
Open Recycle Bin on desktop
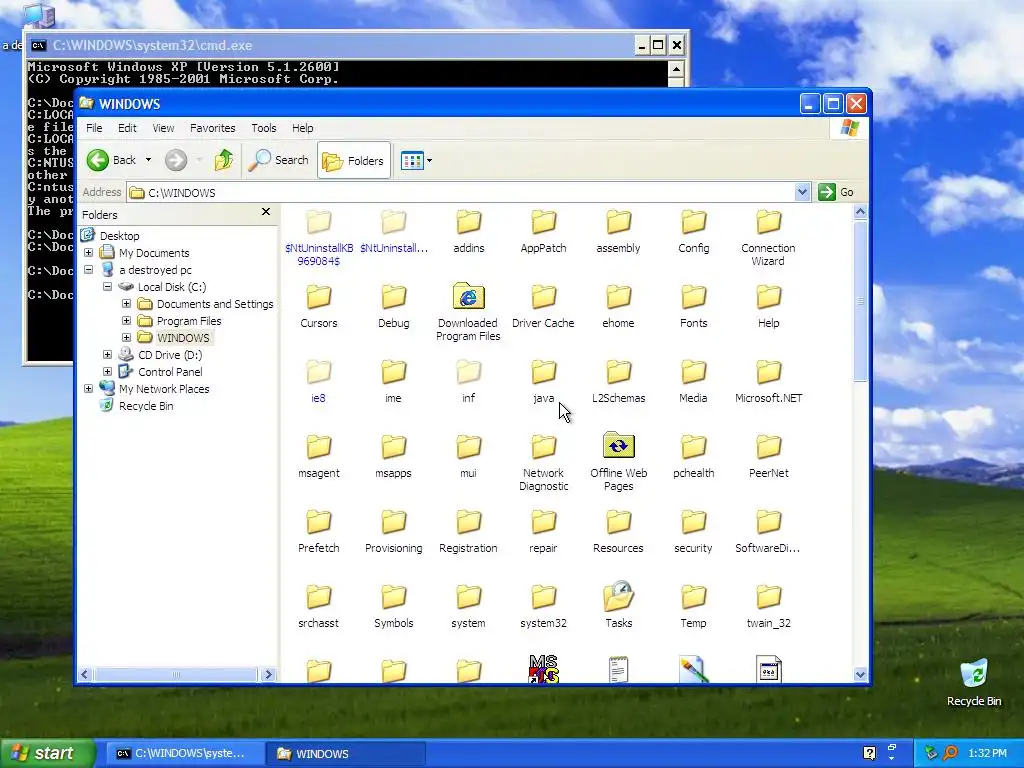tap(974, 683)
